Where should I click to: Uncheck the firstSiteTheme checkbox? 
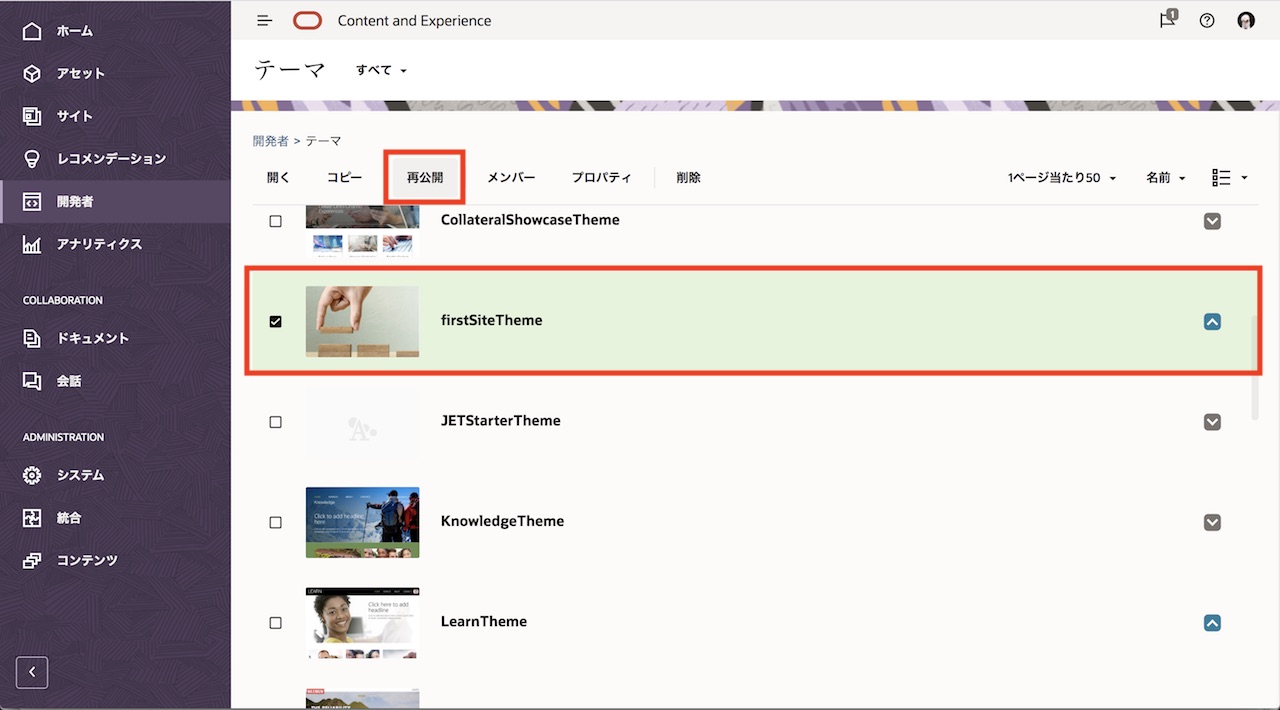tap(276, 321)
